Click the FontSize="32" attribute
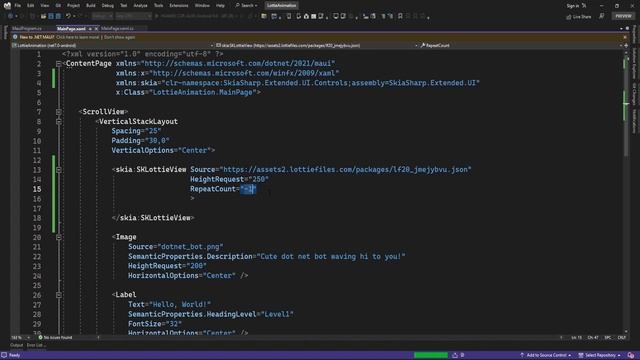This screenshot has width=640, height=360. pos(155,324)
